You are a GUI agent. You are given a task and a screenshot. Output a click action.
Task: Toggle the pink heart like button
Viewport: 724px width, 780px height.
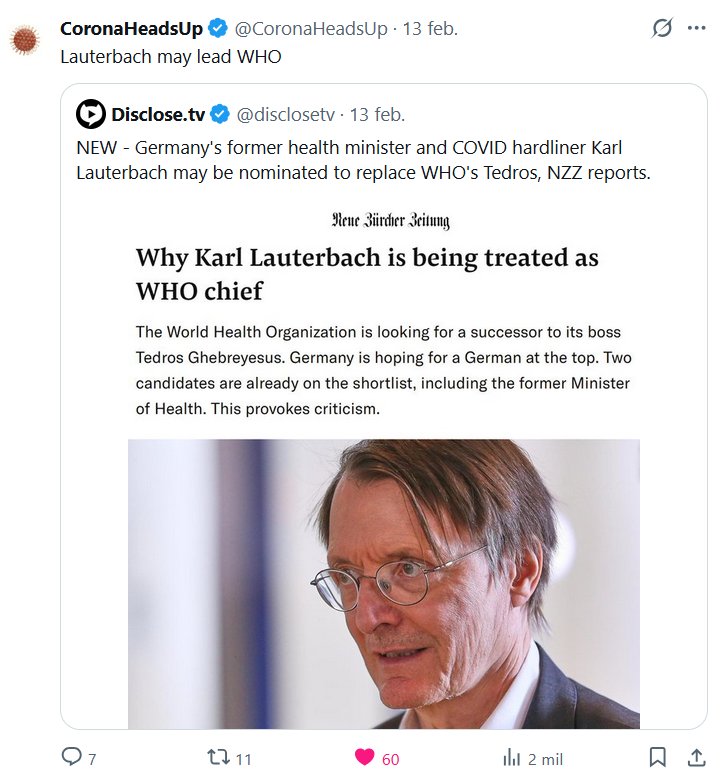(x=365, y=757)
